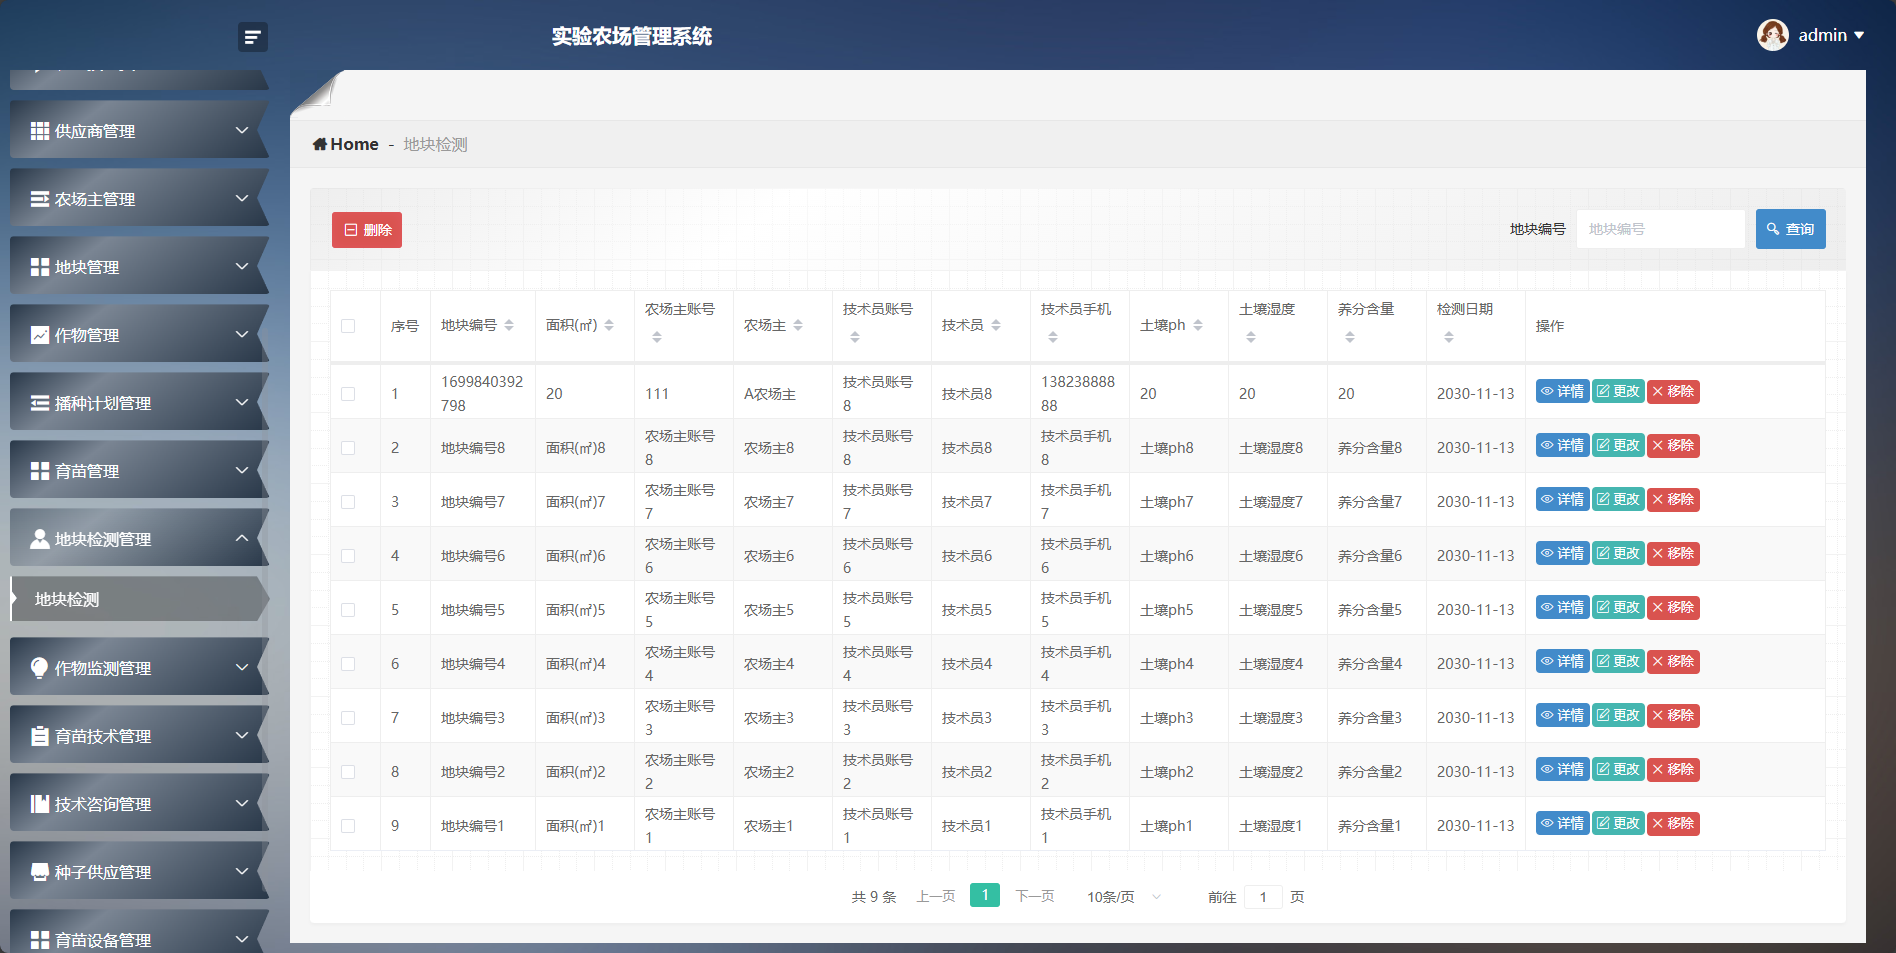Expand the 播种计划管理 menu chevron

(242, 402)
